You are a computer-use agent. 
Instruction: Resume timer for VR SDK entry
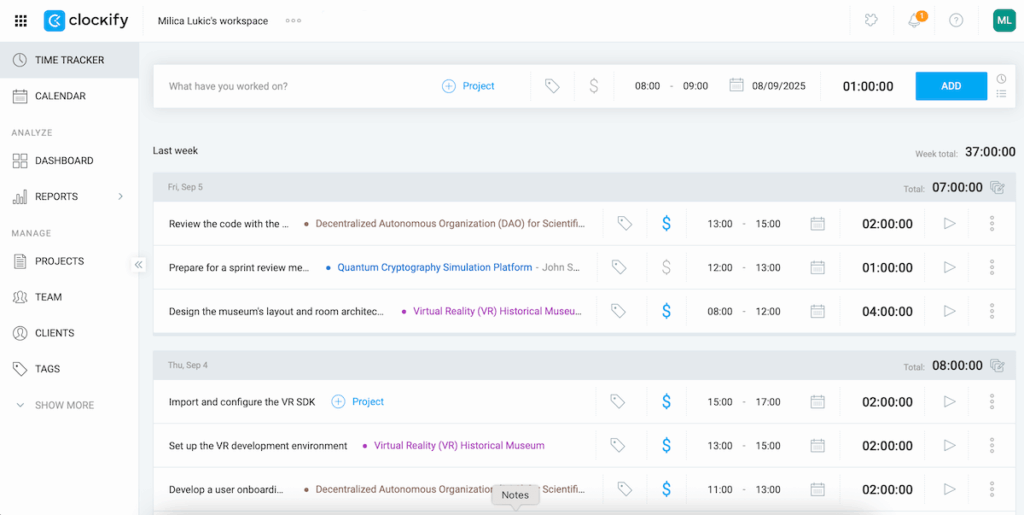950,401
